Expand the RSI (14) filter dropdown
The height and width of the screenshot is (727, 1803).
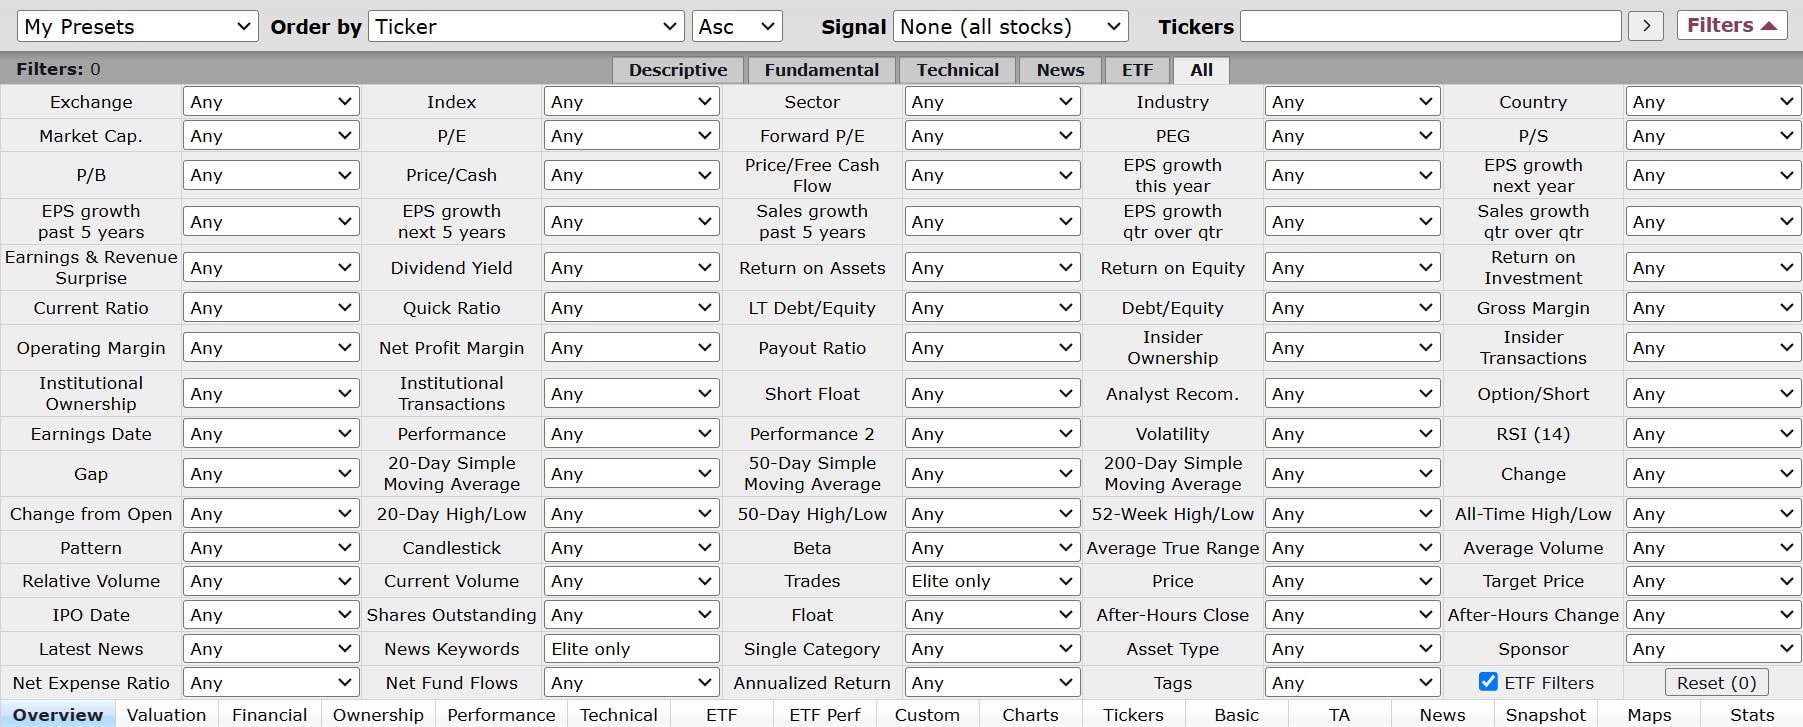(x=1712, y=434)
